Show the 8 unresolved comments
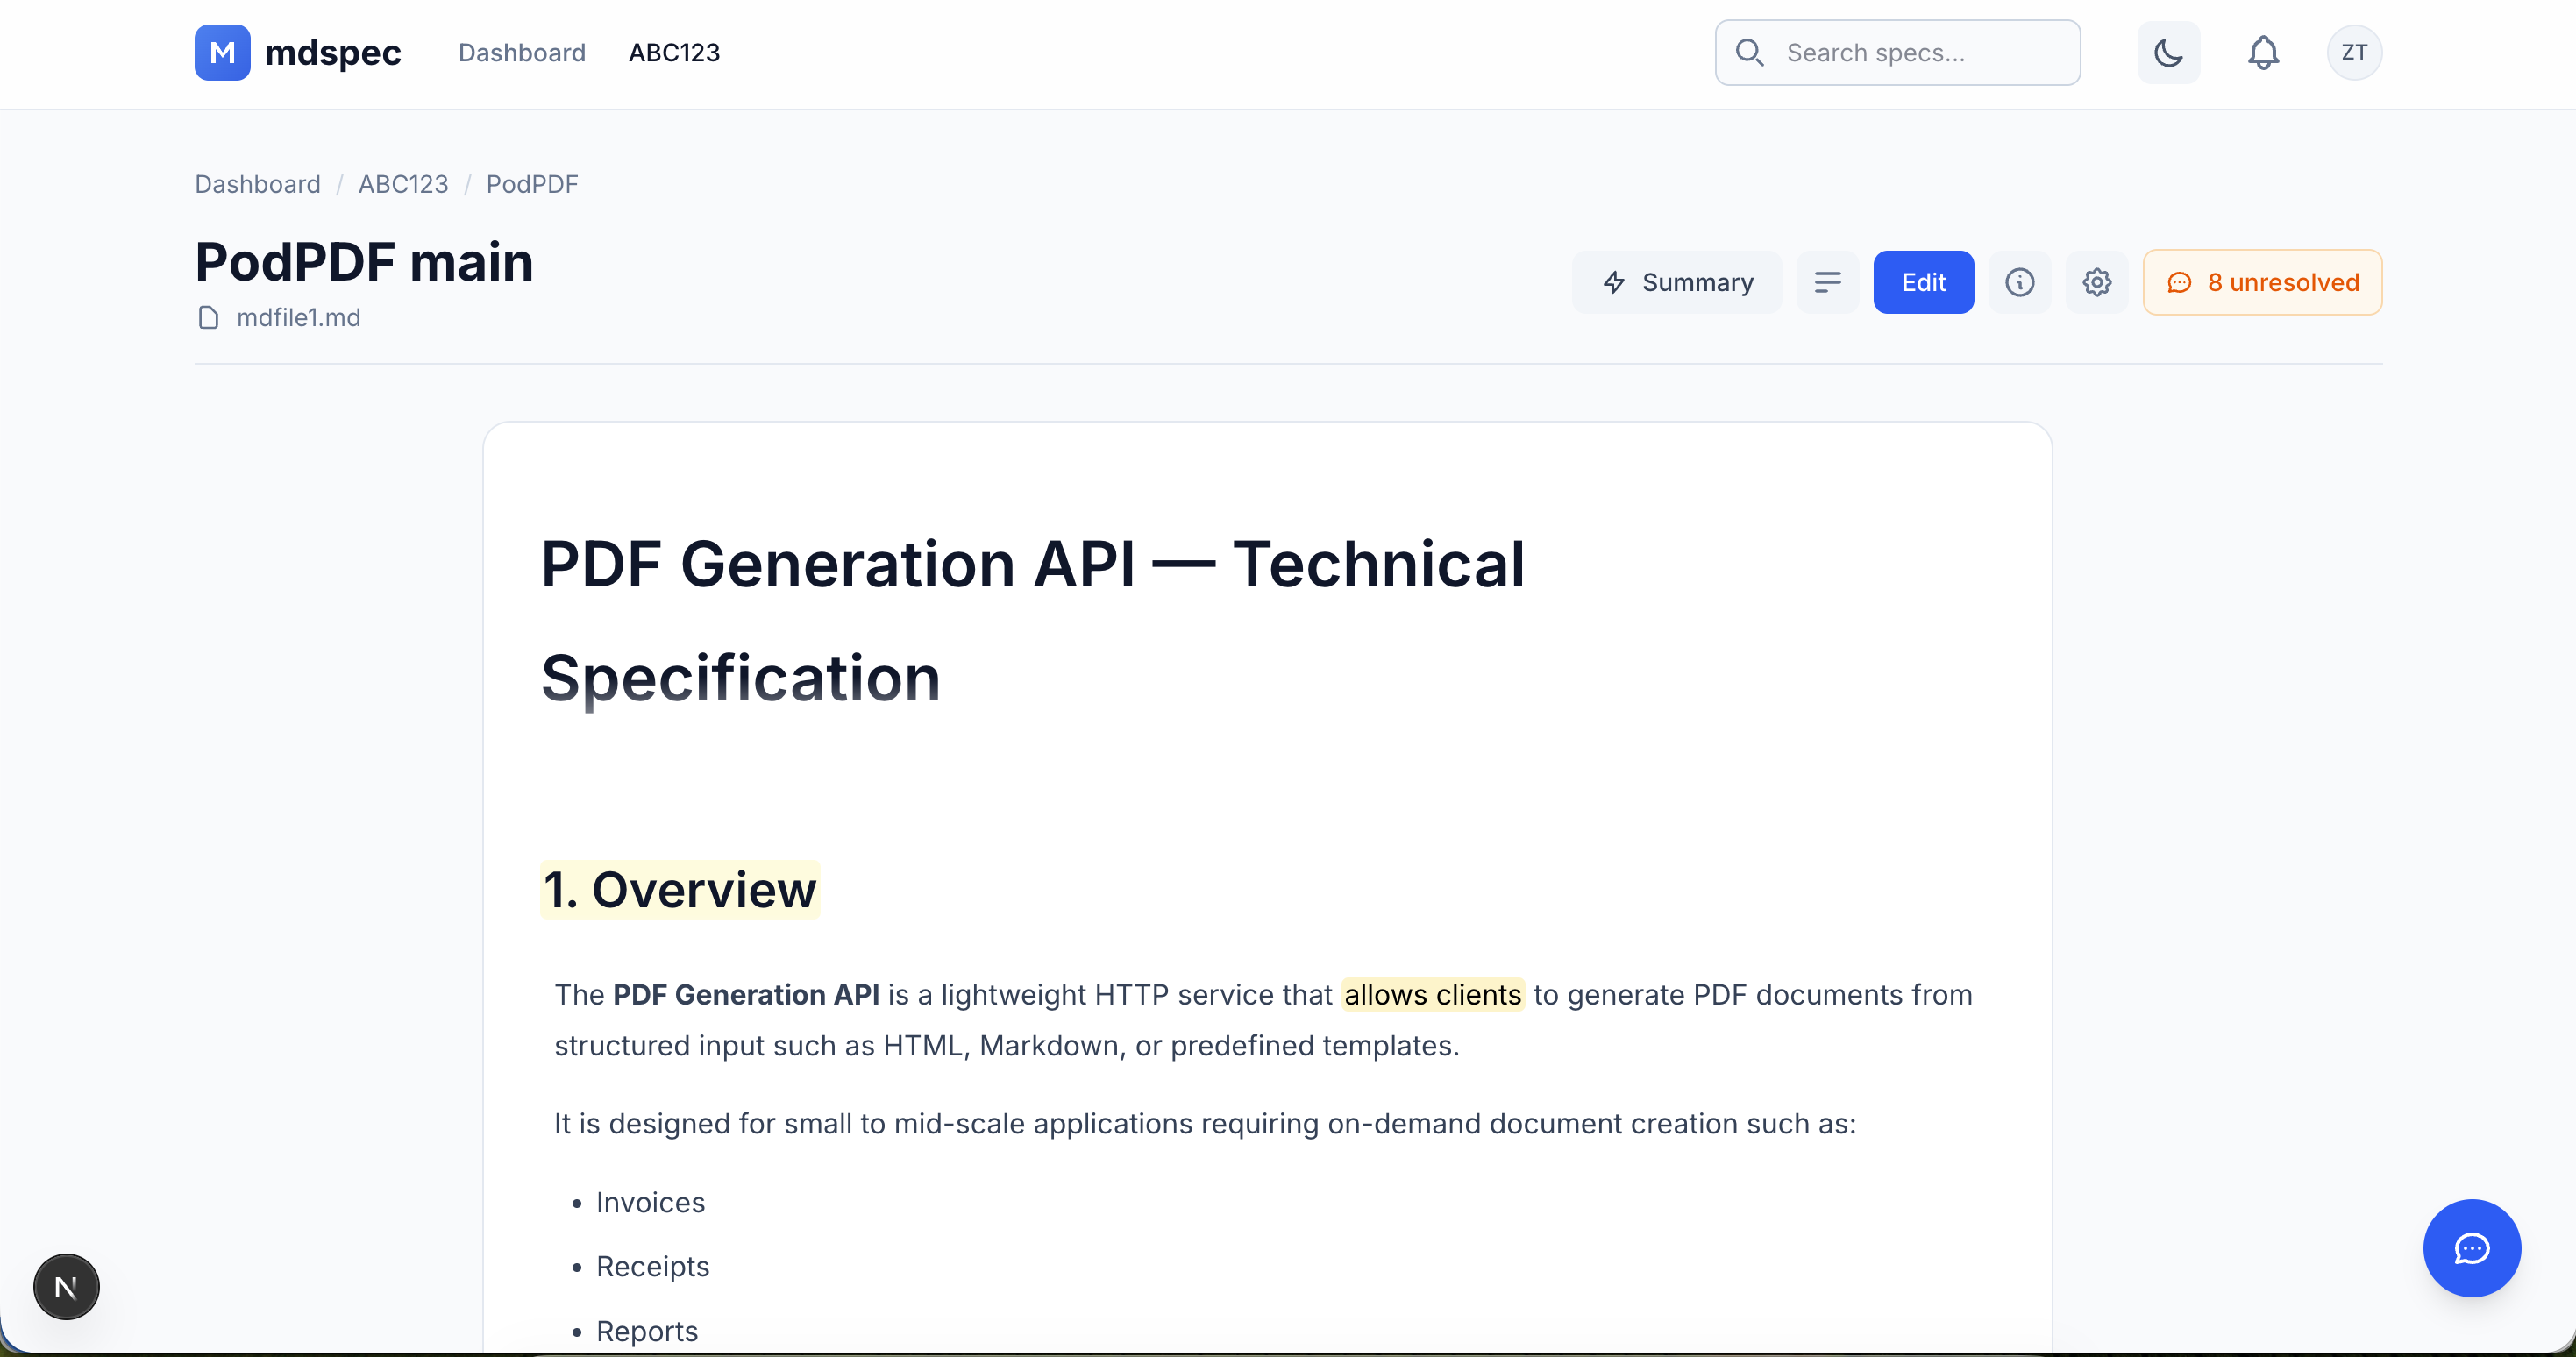Image resolution: width=2576 pixels, height=1357 pixels. point(2262,282)
